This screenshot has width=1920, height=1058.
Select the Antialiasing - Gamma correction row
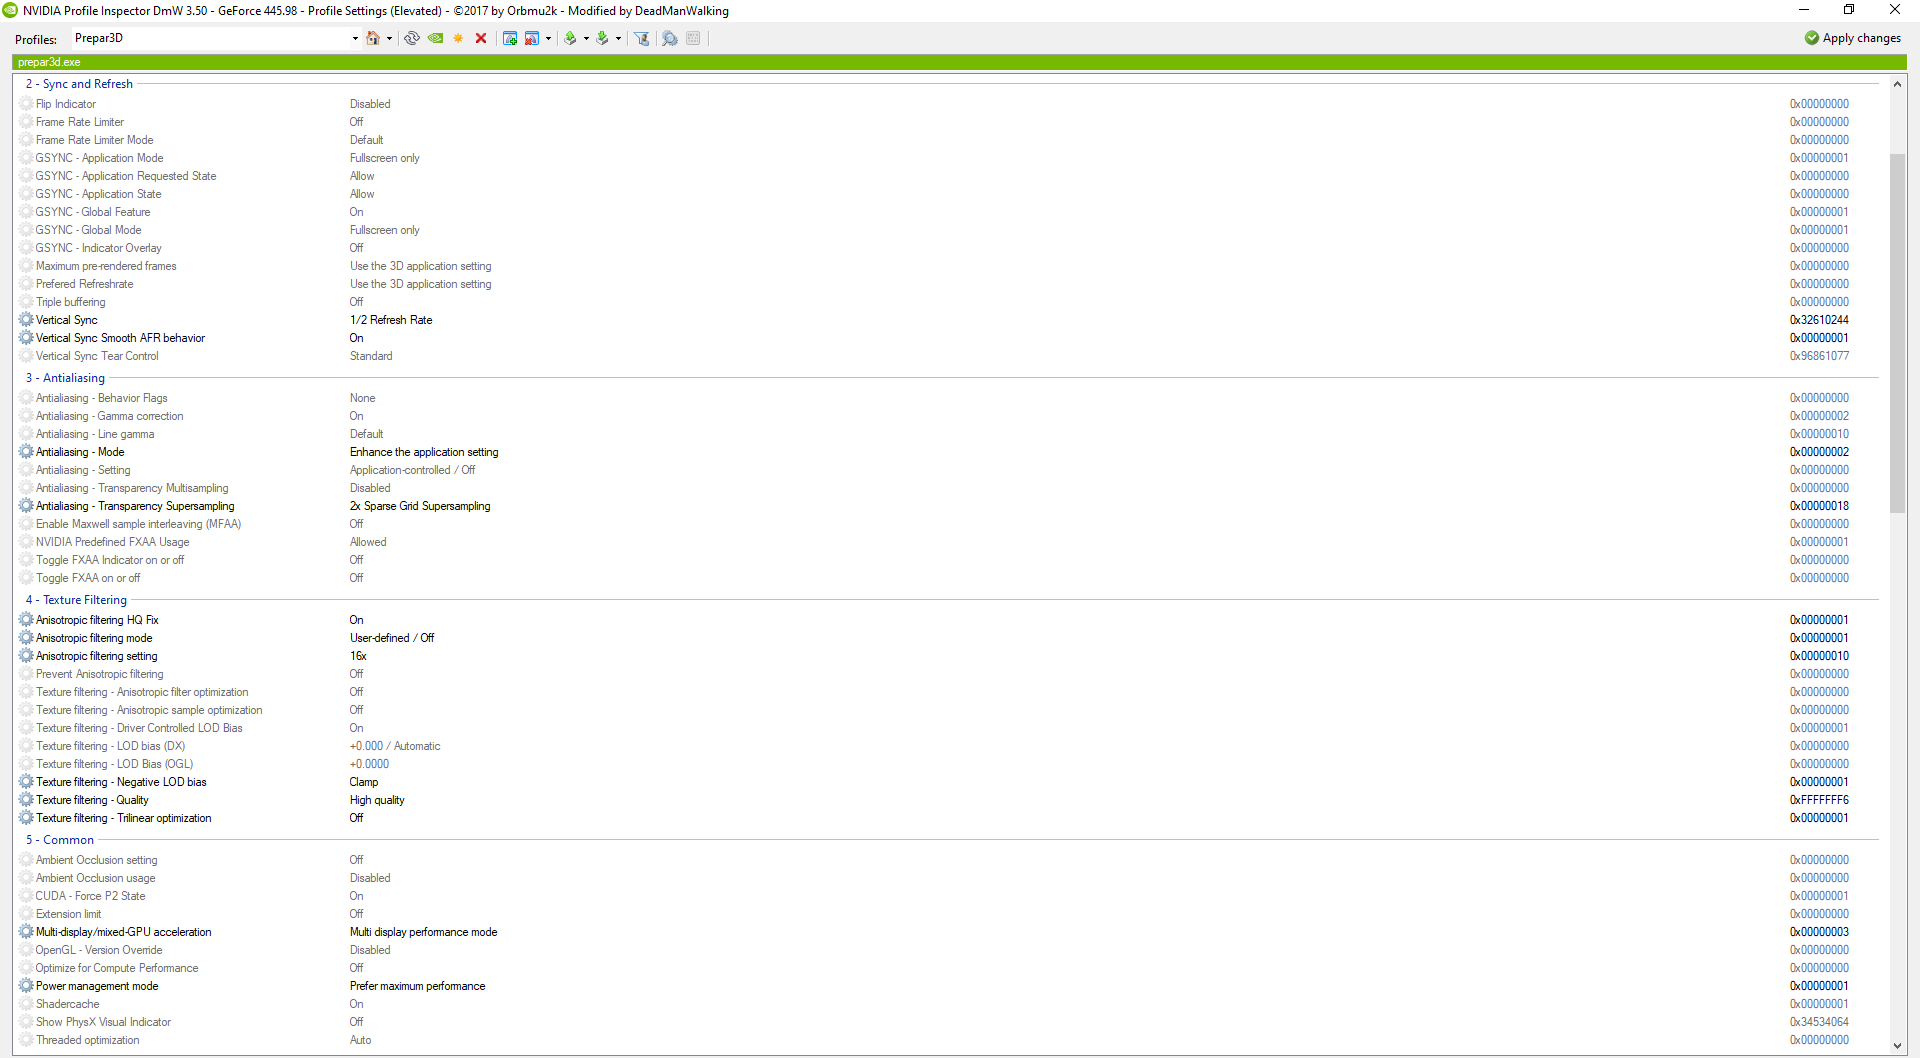(x=948, y=416)
